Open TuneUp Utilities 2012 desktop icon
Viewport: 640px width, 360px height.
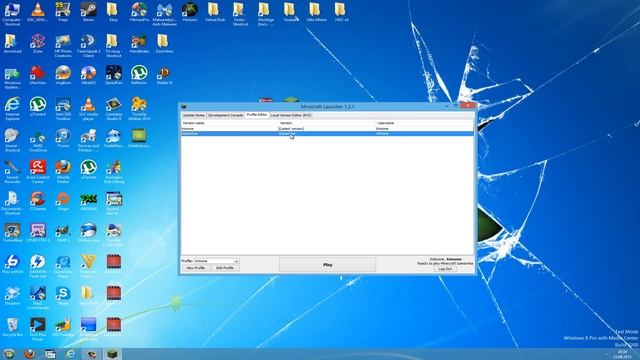139,109
